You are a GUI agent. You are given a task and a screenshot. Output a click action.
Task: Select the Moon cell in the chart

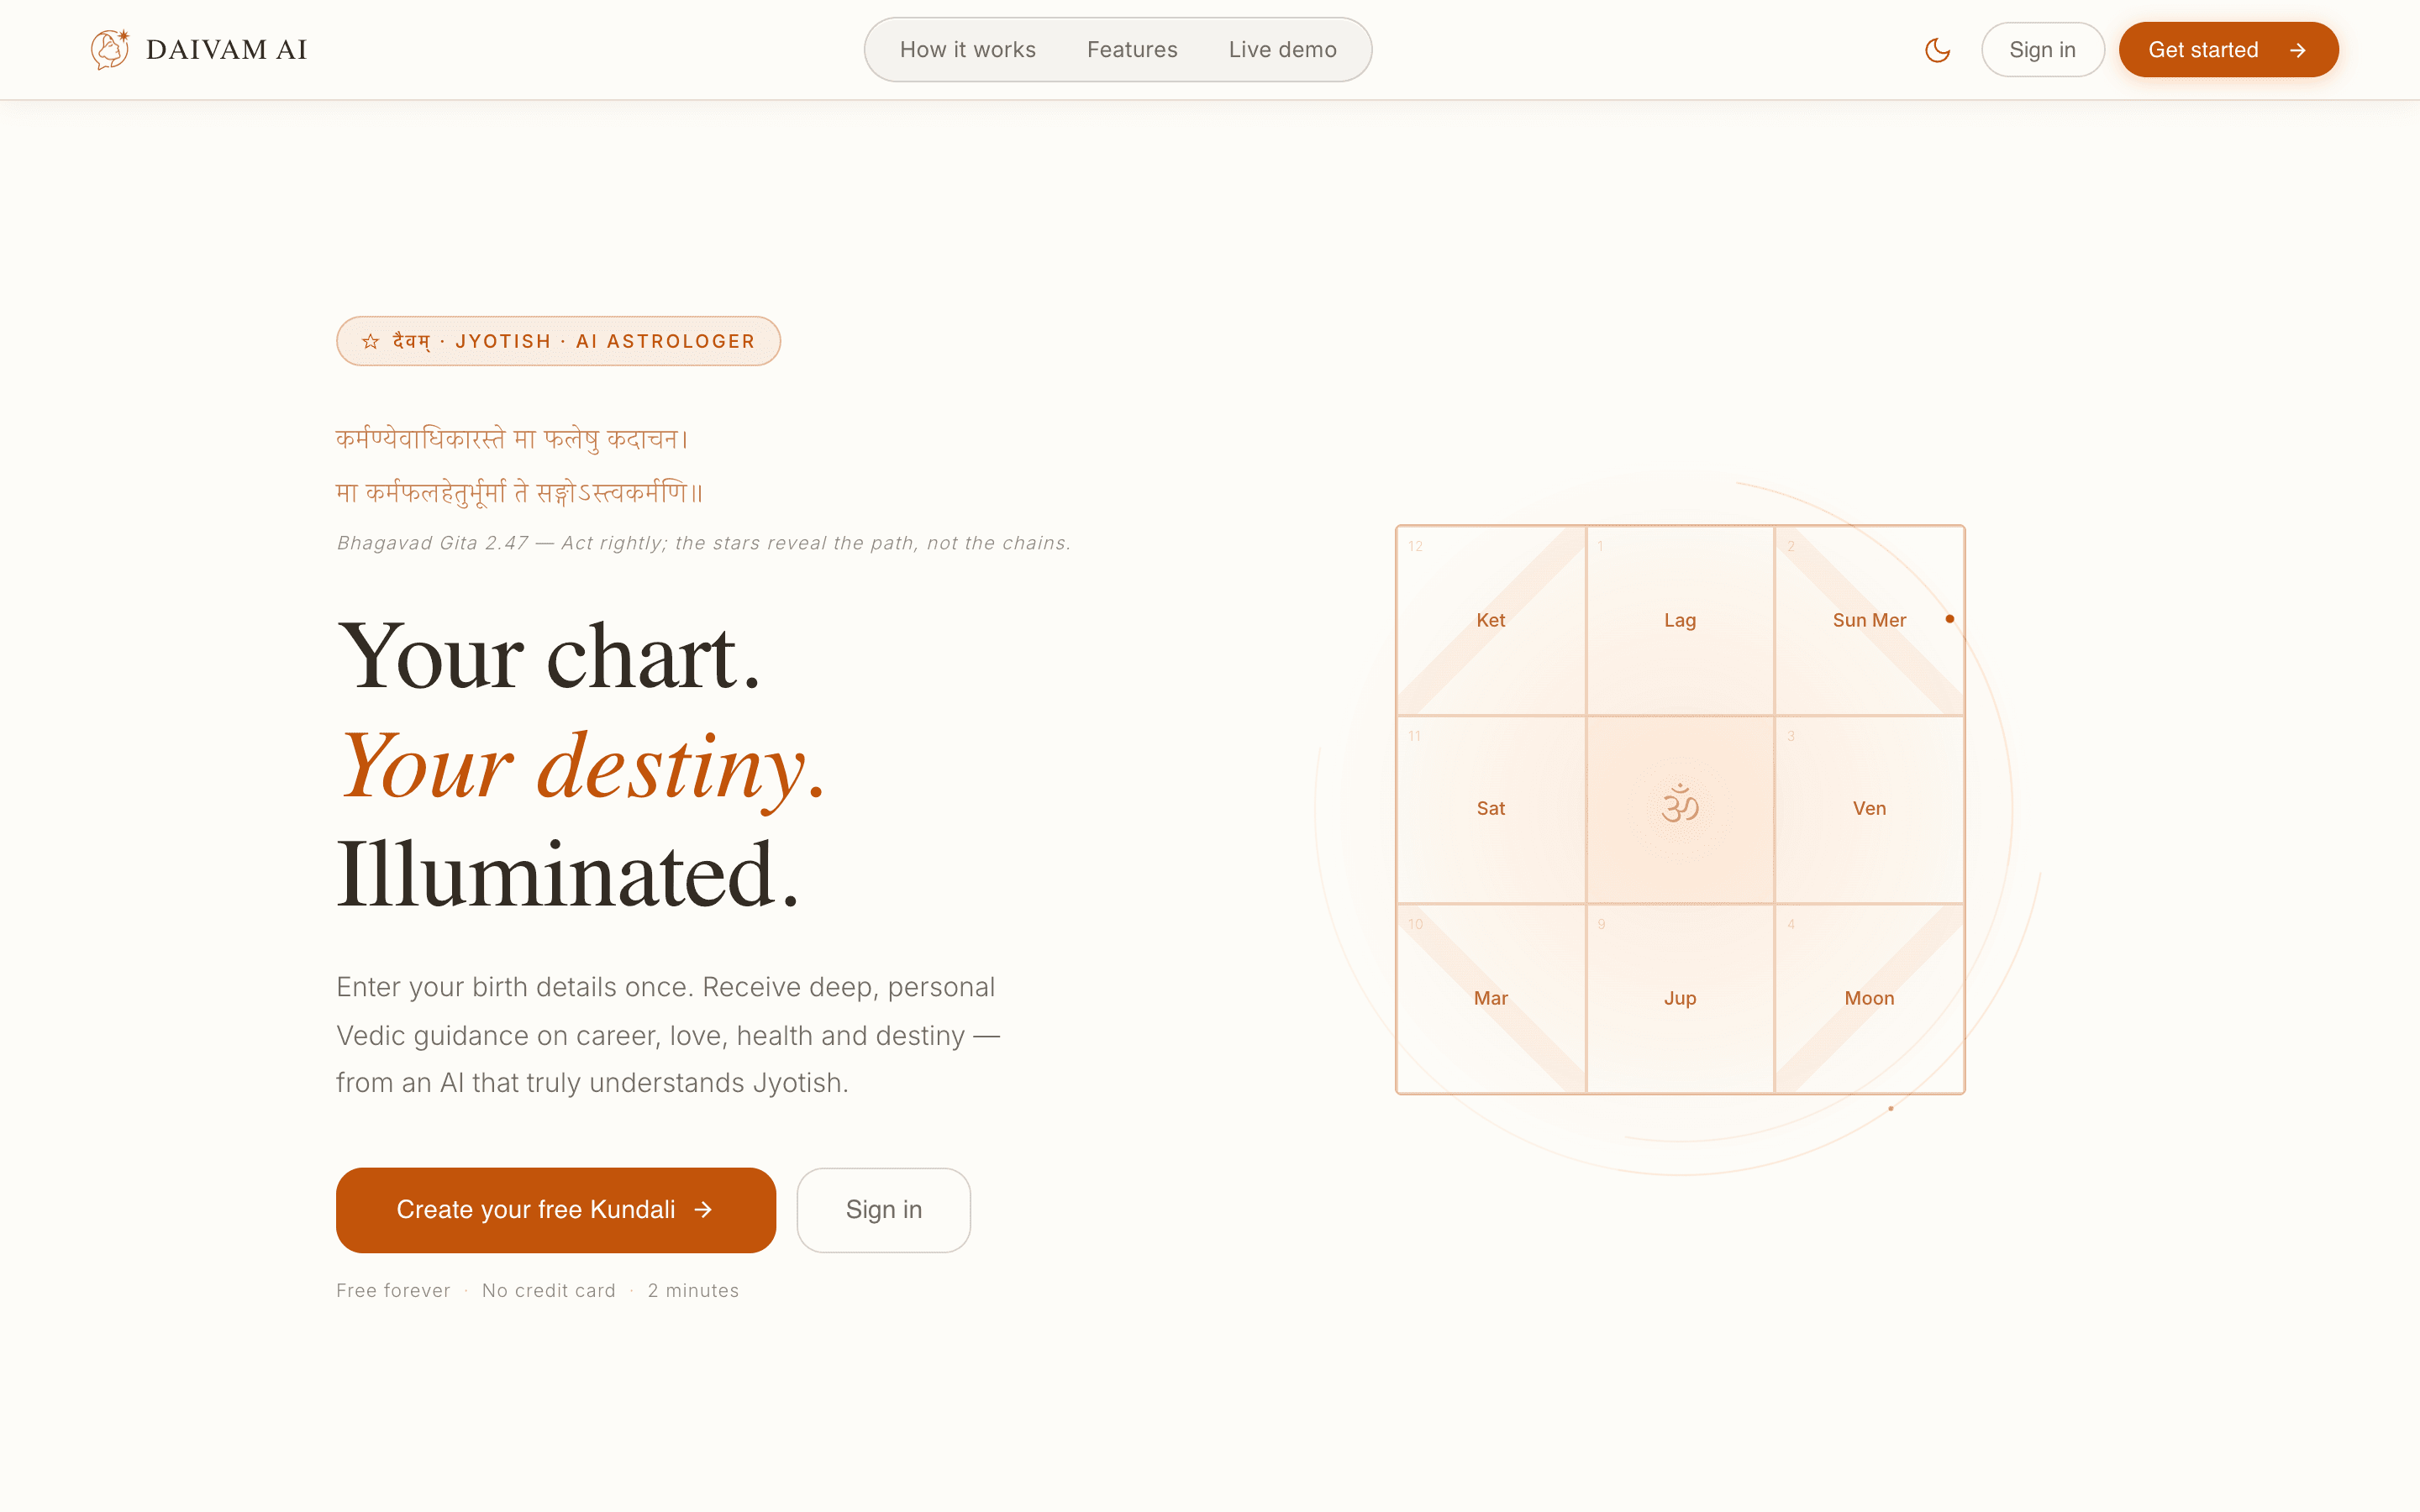[x=1869, y=998]
